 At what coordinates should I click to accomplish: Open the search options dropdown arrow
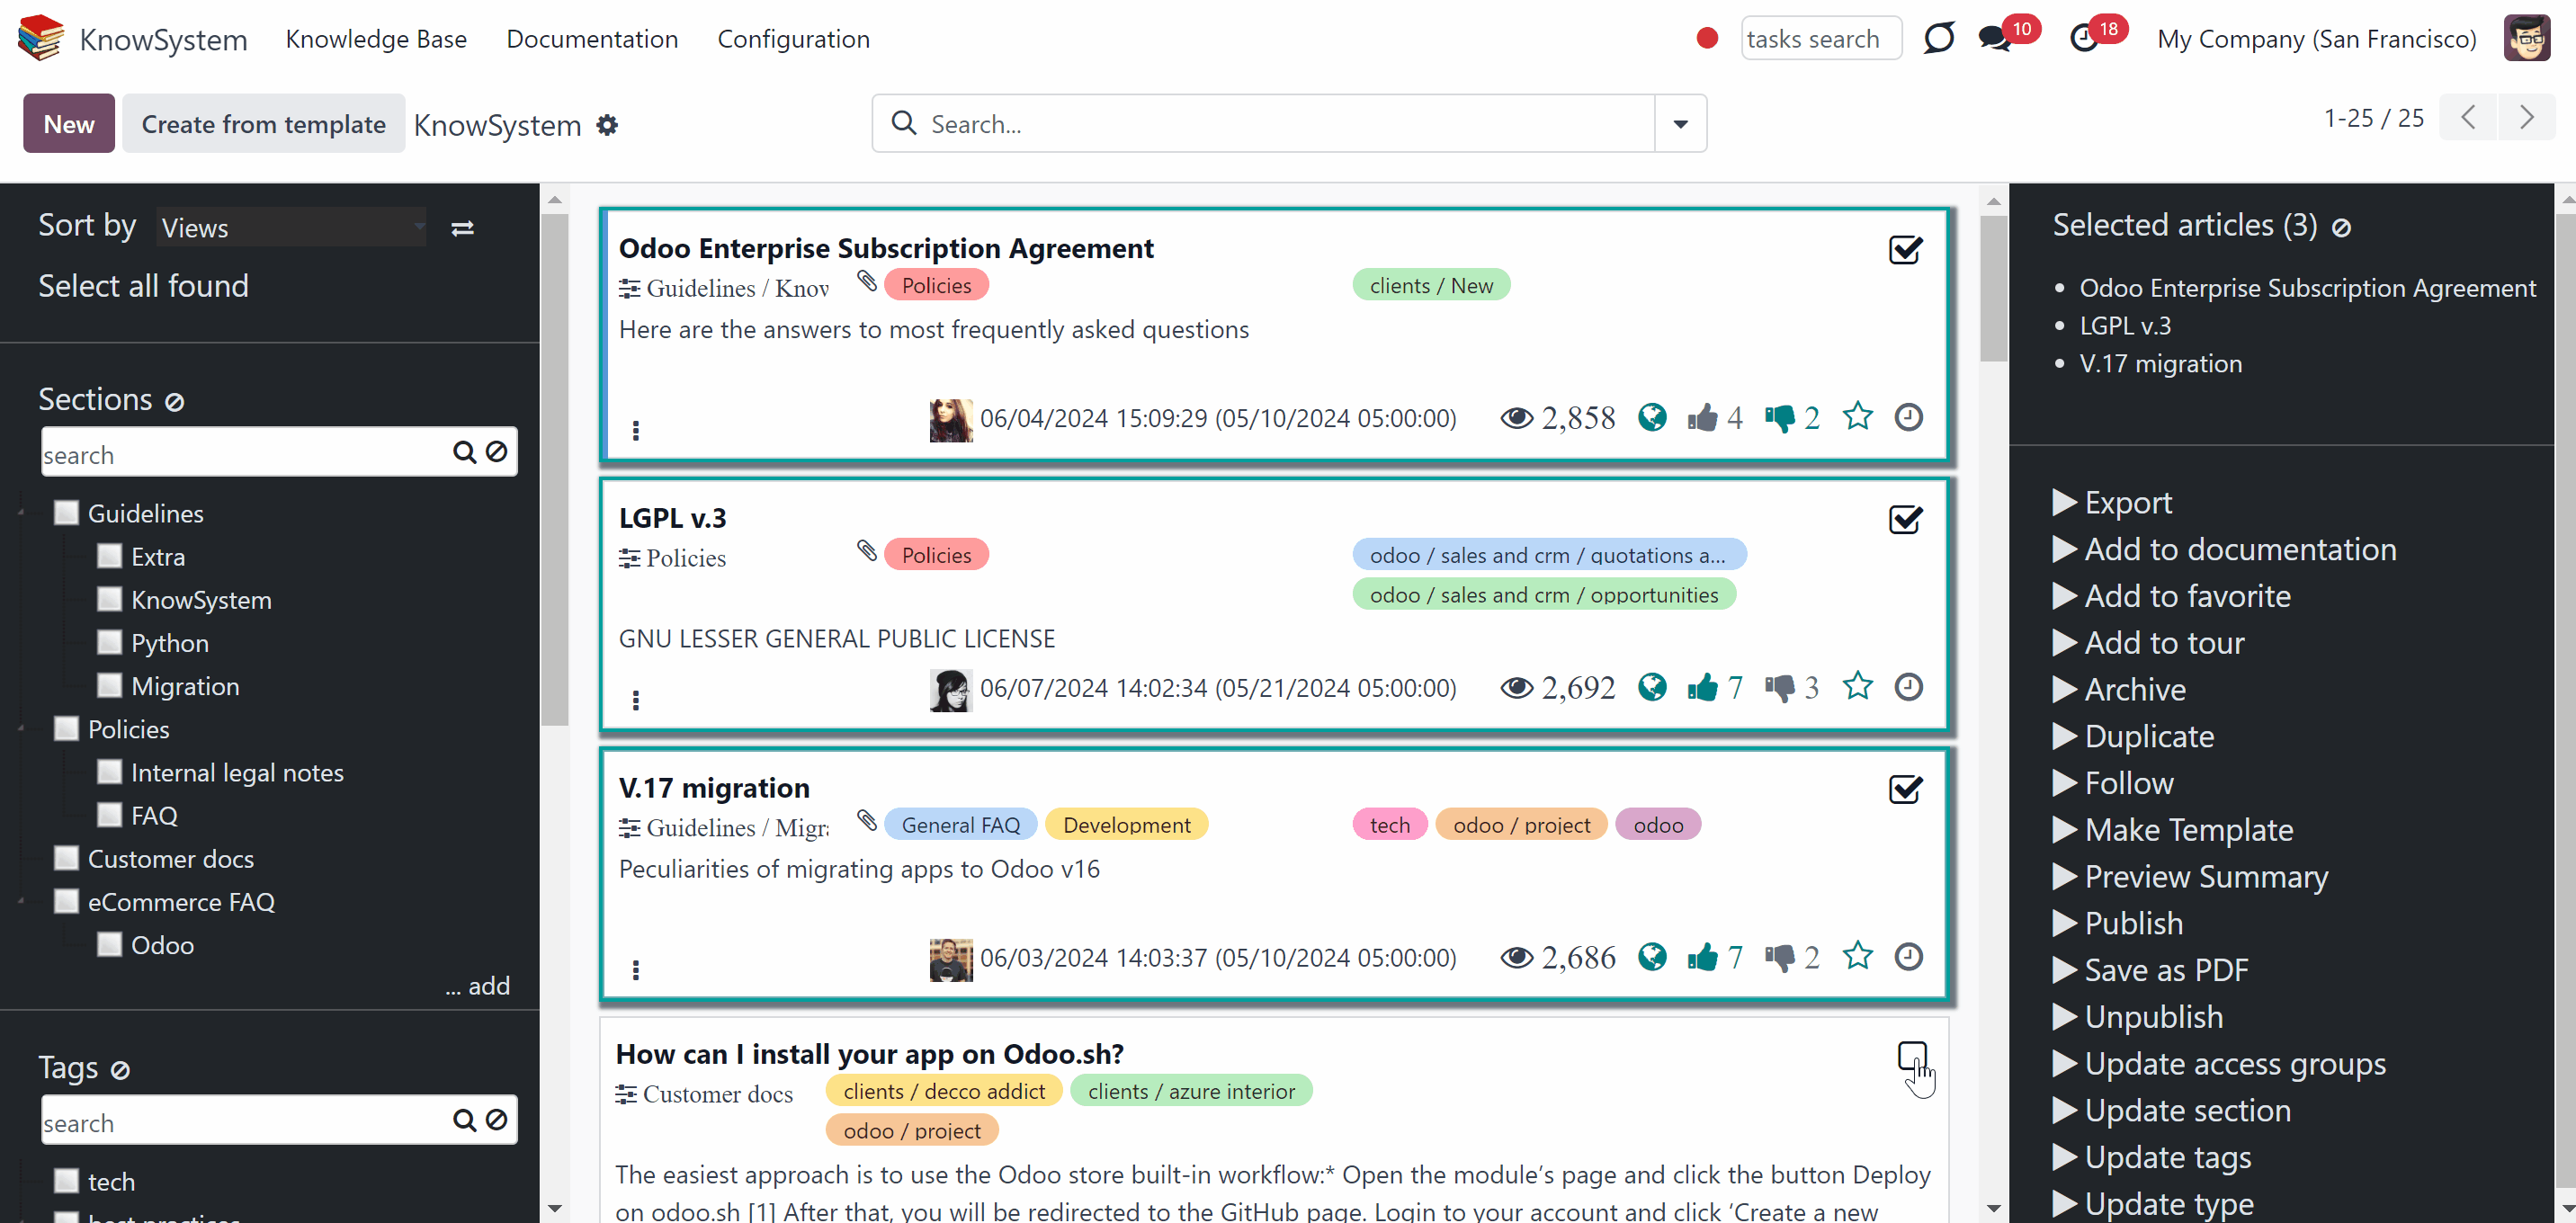coord(1680,124)
